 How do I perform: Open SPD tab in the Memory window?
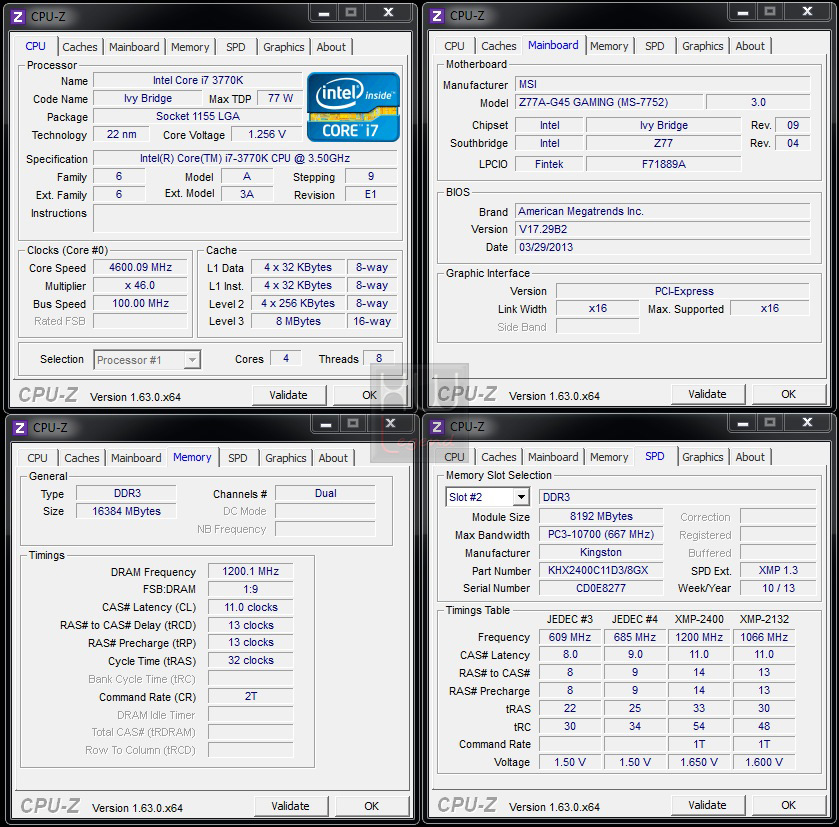pos(238,458)
